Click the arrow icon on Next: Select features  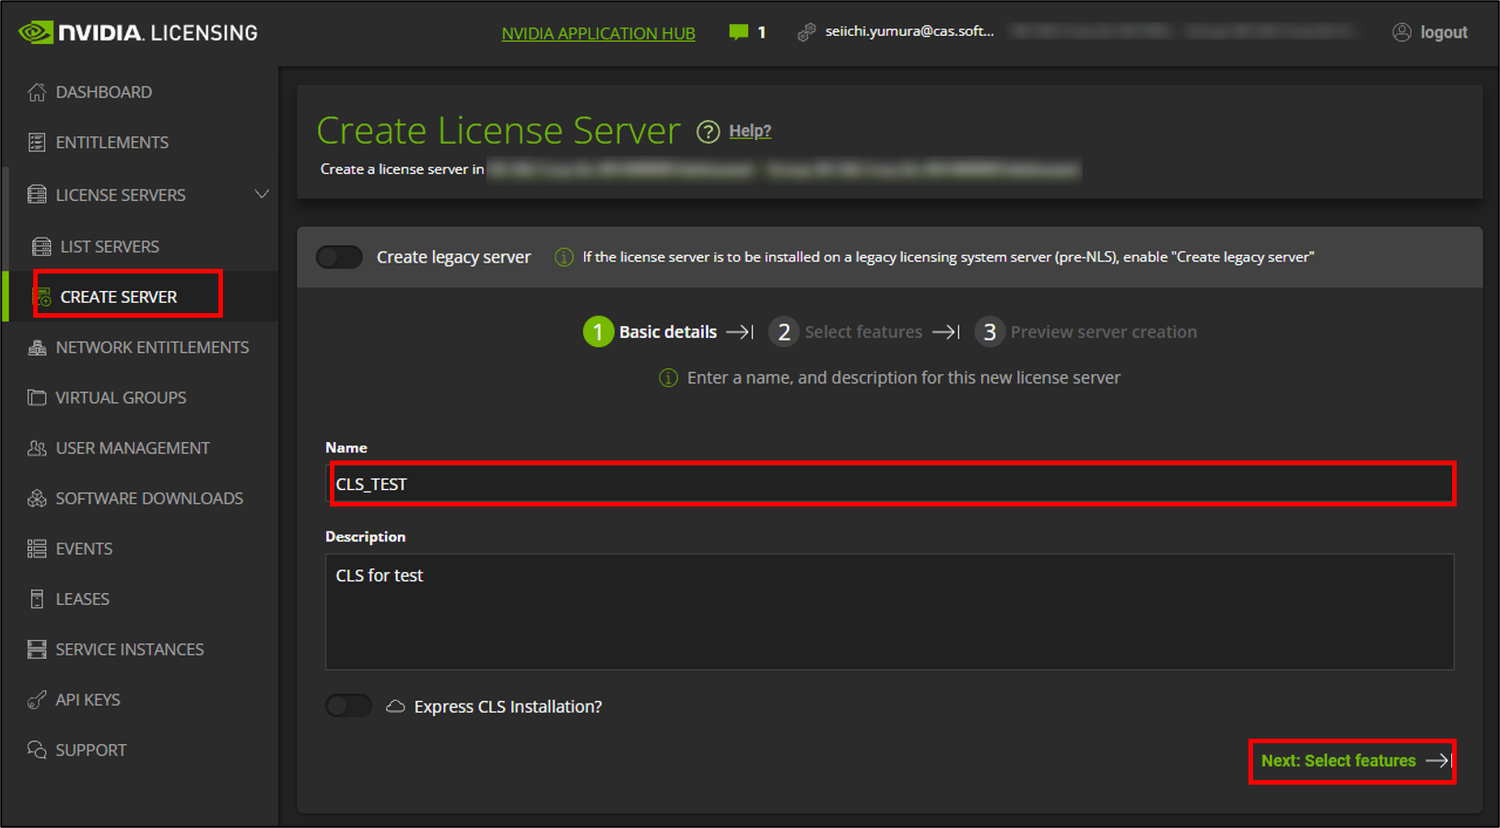coord(1437,761)
